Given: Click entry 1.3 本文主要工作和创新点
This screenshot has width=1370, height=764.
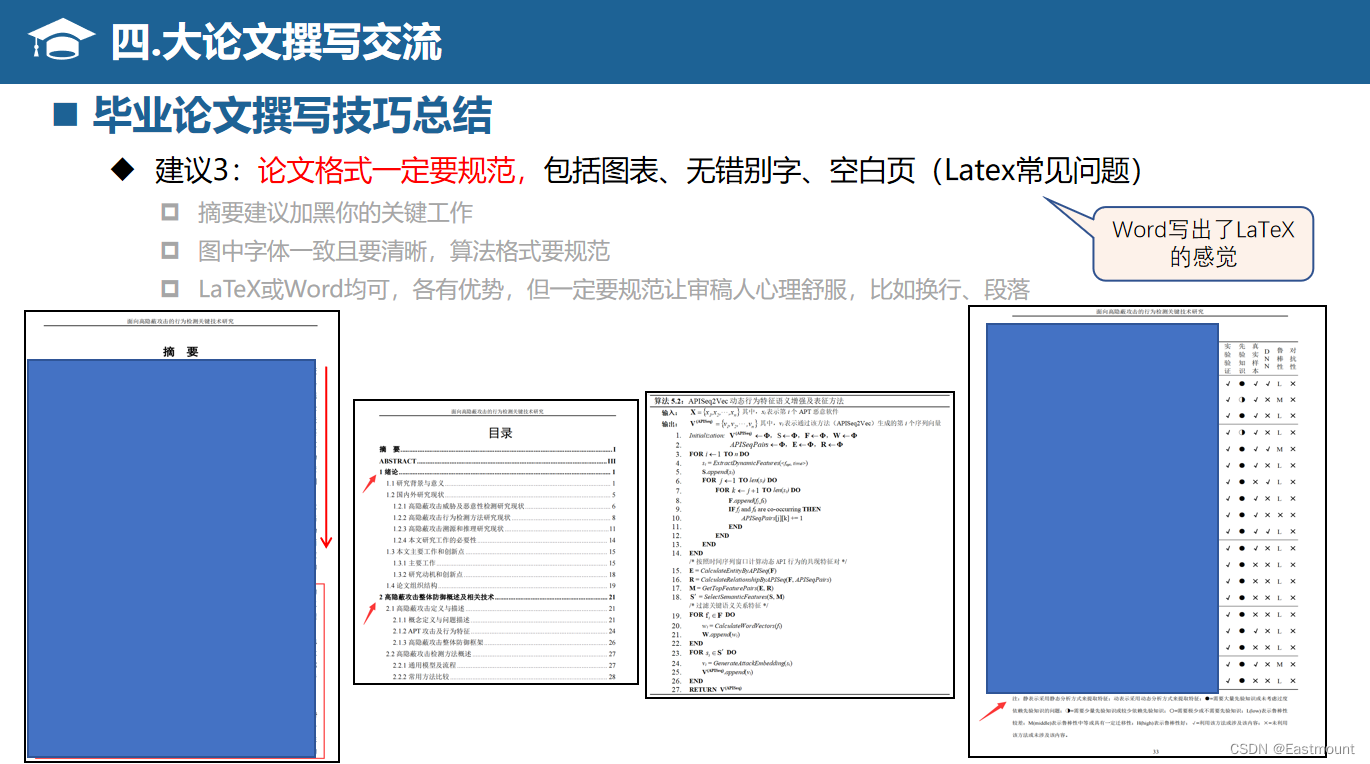Looking at the screenshot, I should tap(500, 552).
